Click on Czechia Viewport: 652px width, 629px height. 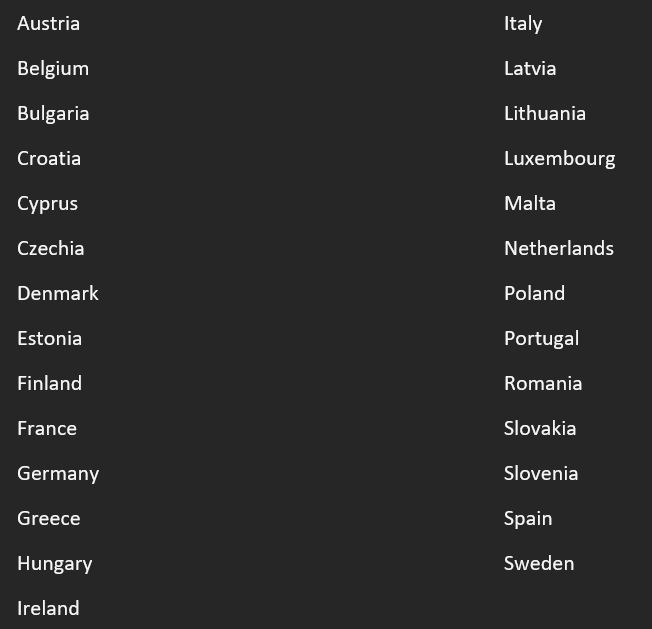(x=50, y=248)
